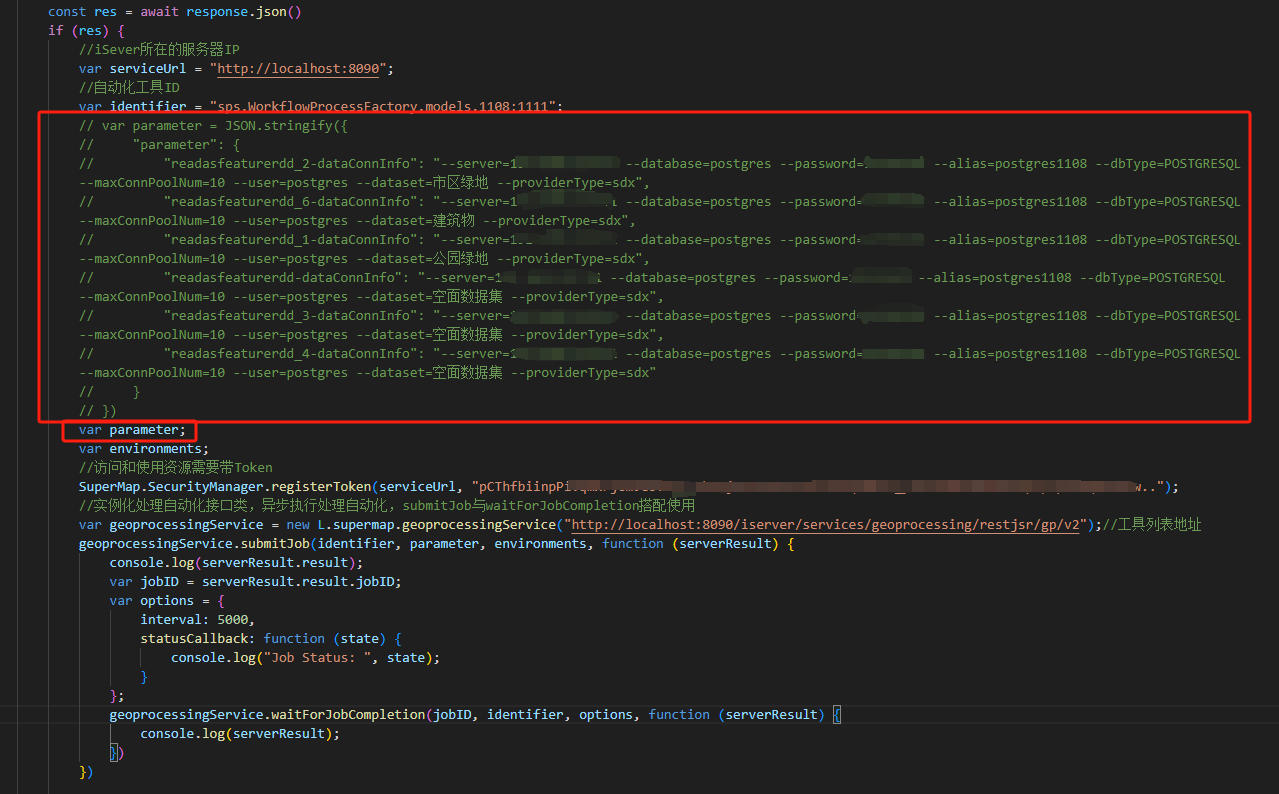Image resolution: width=1279 pixels, height=794 pixels.
Task: Click the 'const res = await response.json()' line
Action: (x=175, y=12)
